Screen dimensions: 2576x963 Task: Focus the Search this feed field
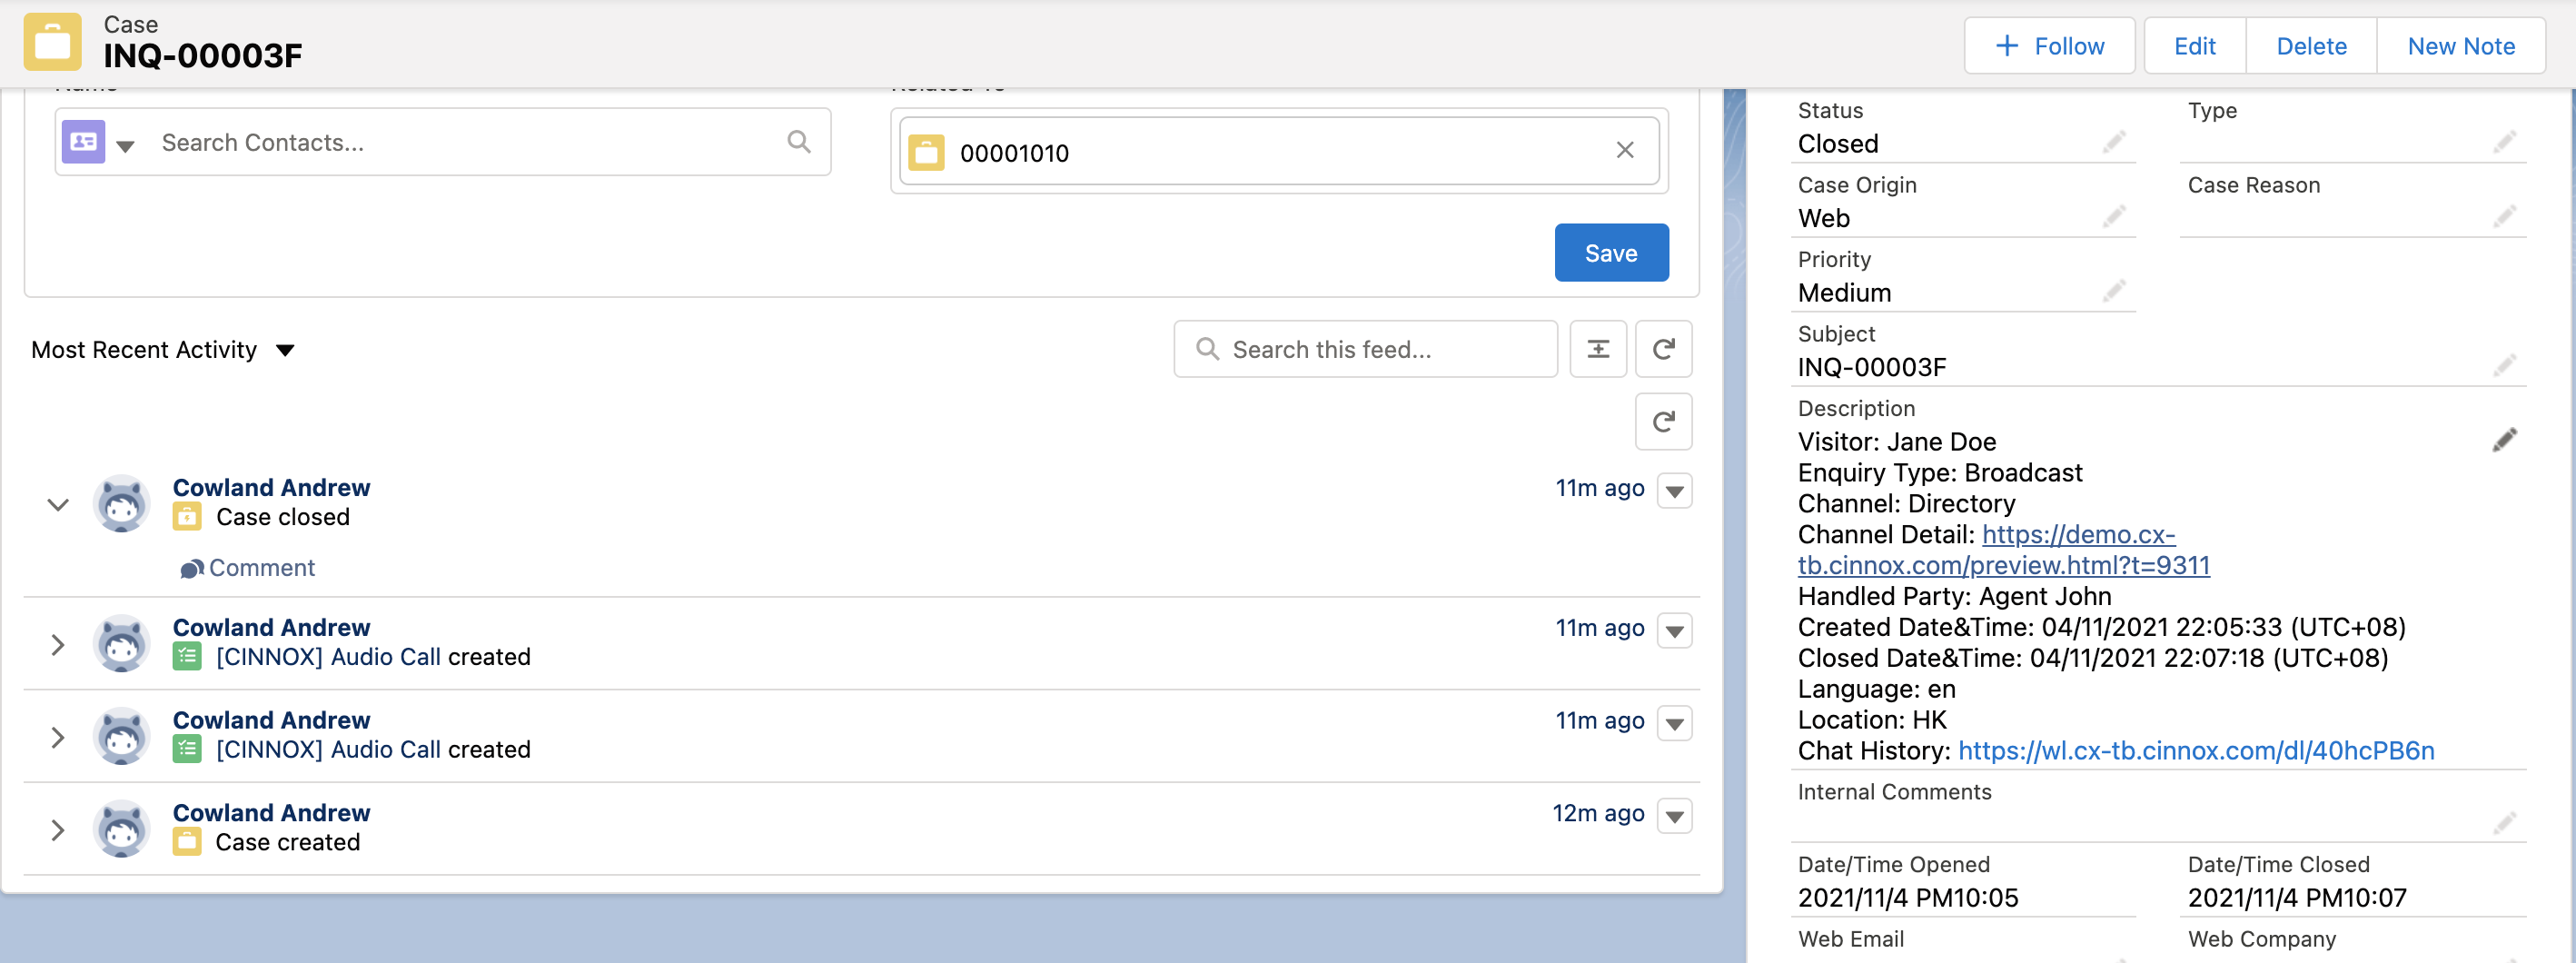point(1365,349)
